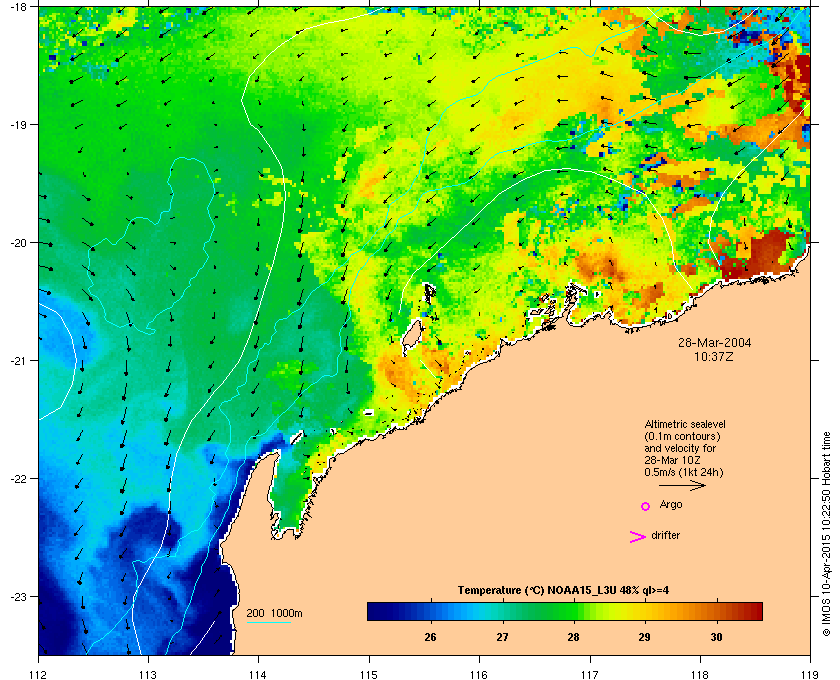
Task: Click the longitude axis label 113
Action: click(148, 674)
